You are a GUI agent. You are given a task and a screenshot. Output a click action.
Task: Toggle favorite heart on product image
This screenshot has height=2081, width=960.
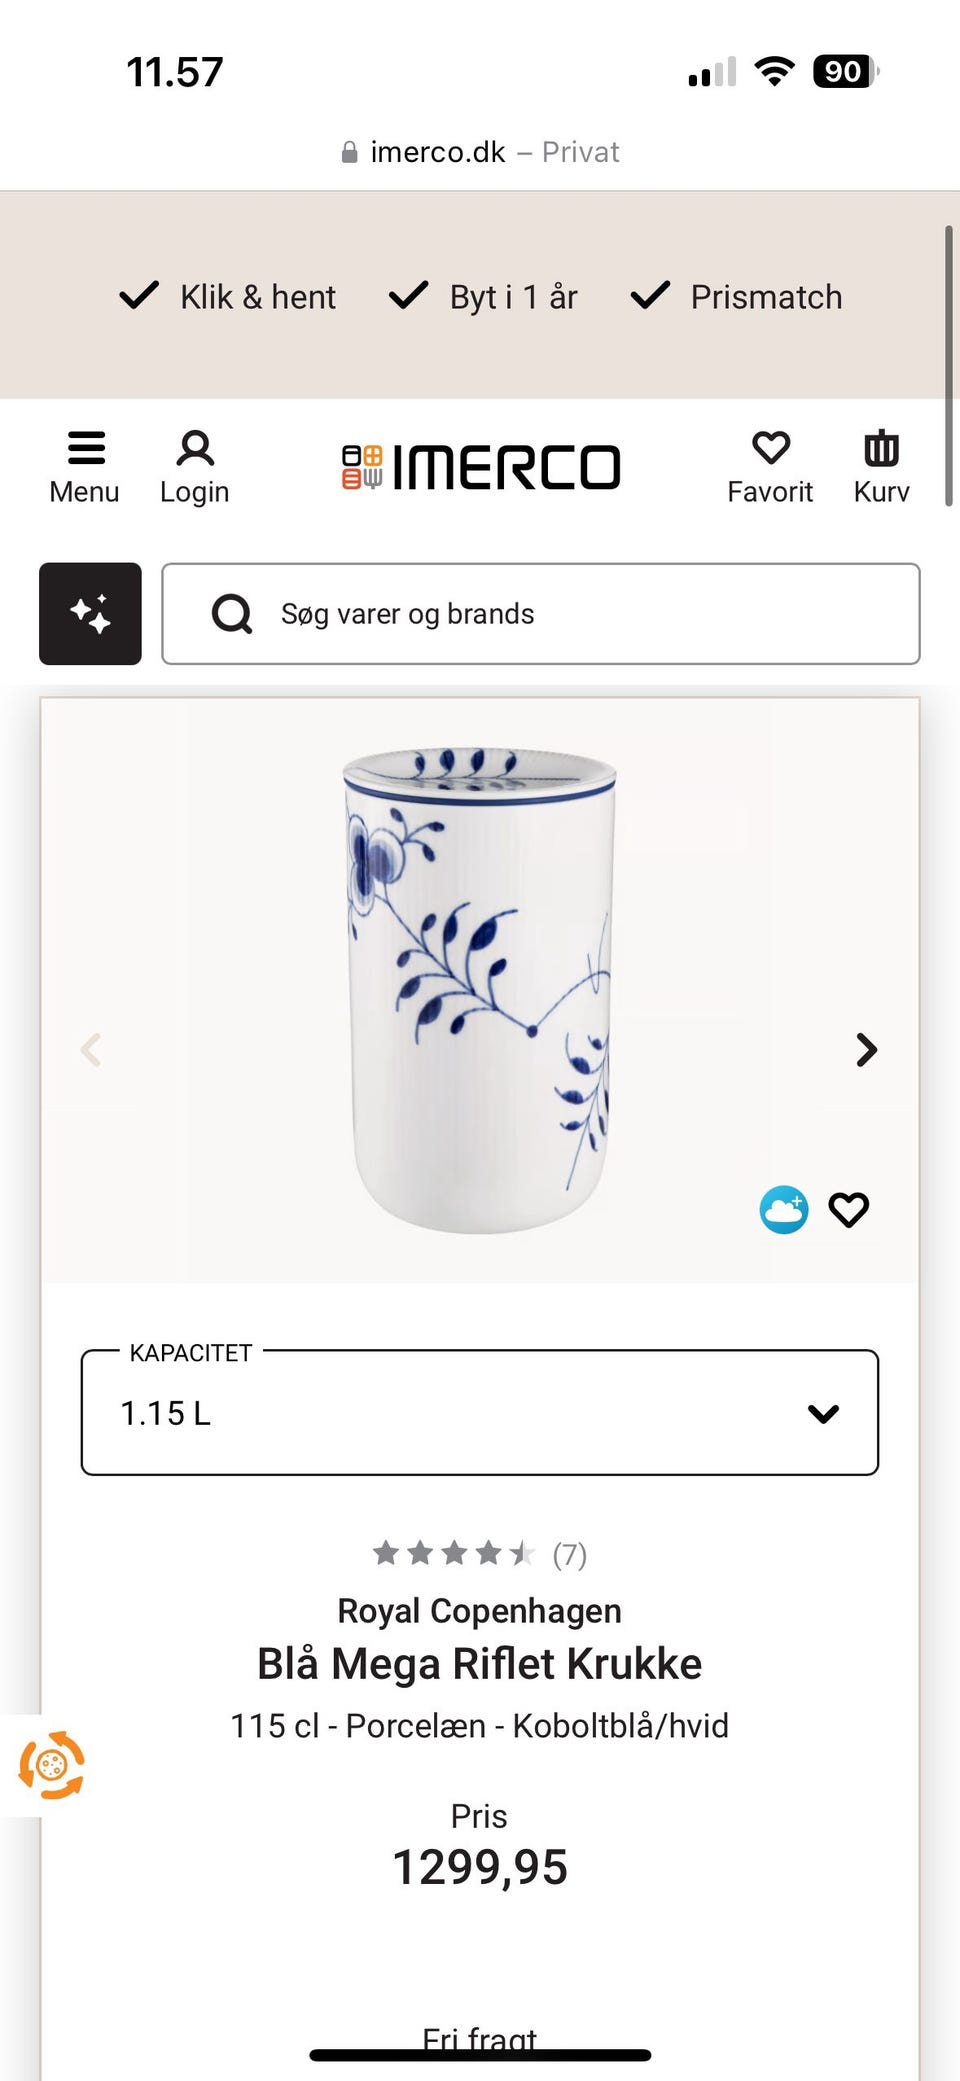[x=849, y=1210]
